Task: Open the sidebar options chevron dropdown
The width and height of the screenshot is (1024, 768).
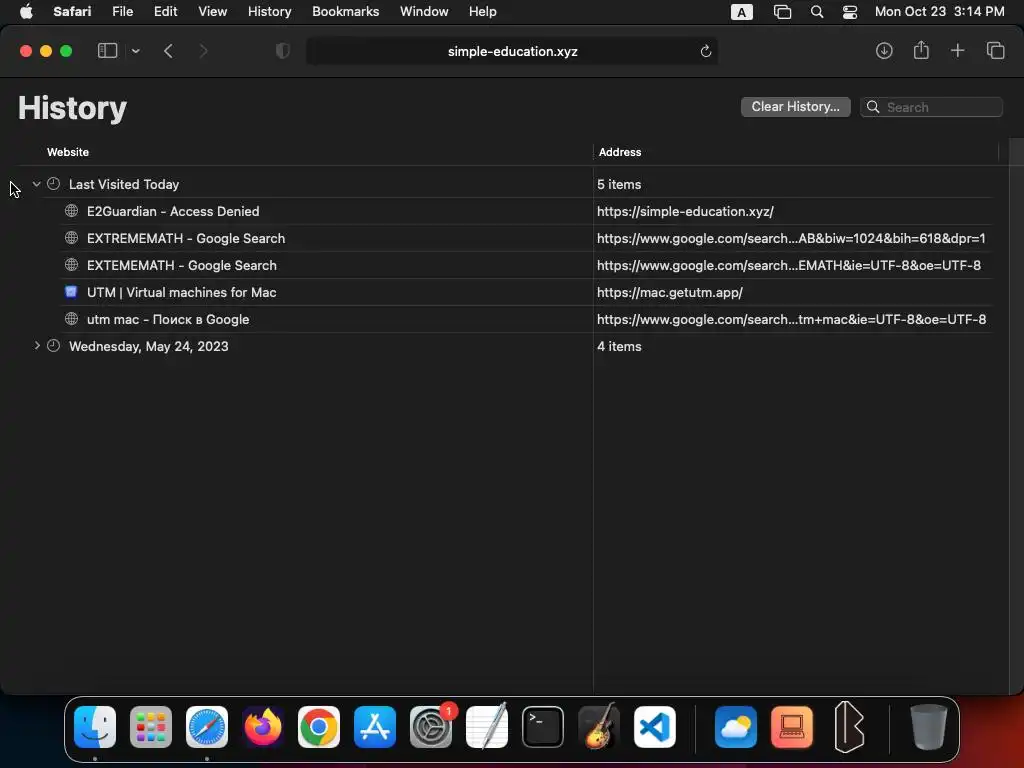Action: coord(135,51)
